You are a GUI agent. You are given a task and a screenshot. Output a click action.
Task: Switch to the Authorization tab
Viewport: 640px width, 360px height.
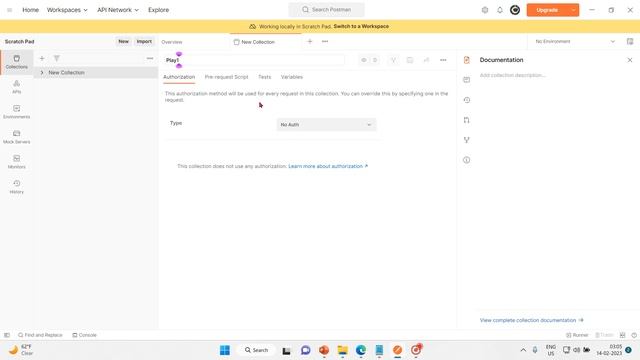tap(179, 77)
